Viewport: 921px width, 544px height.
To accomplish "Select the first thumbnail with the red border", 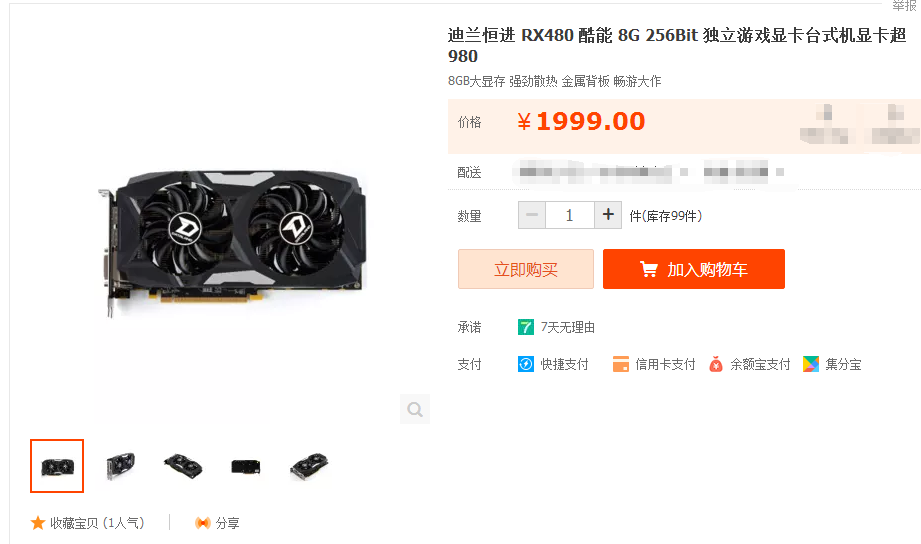I will (57, 466).
